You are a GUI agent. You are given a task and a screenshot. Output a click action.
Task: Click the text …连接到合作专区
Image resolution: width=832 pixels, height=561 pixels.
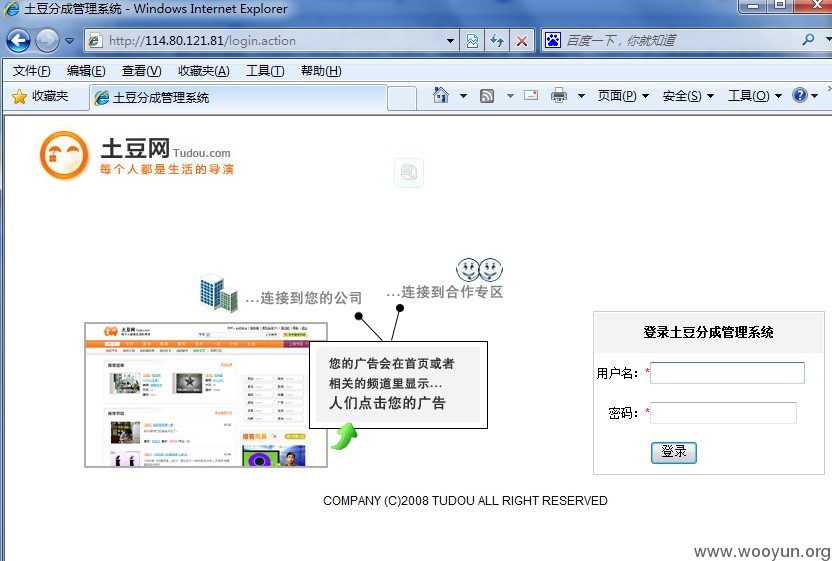445,292
